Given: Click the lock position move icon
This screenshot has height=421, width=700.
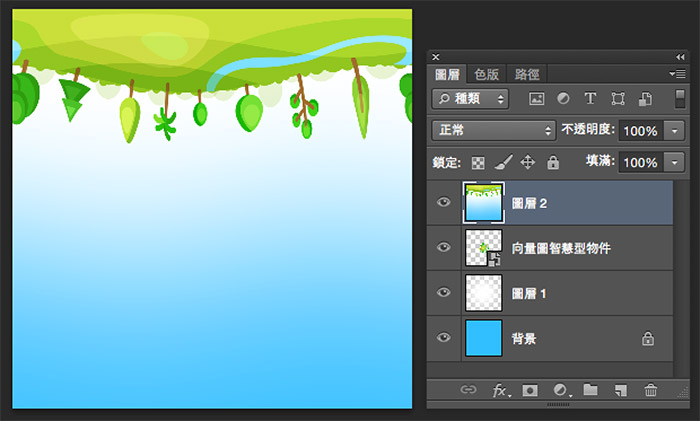Looking at the screenshot, I should (x=528, y=162).
